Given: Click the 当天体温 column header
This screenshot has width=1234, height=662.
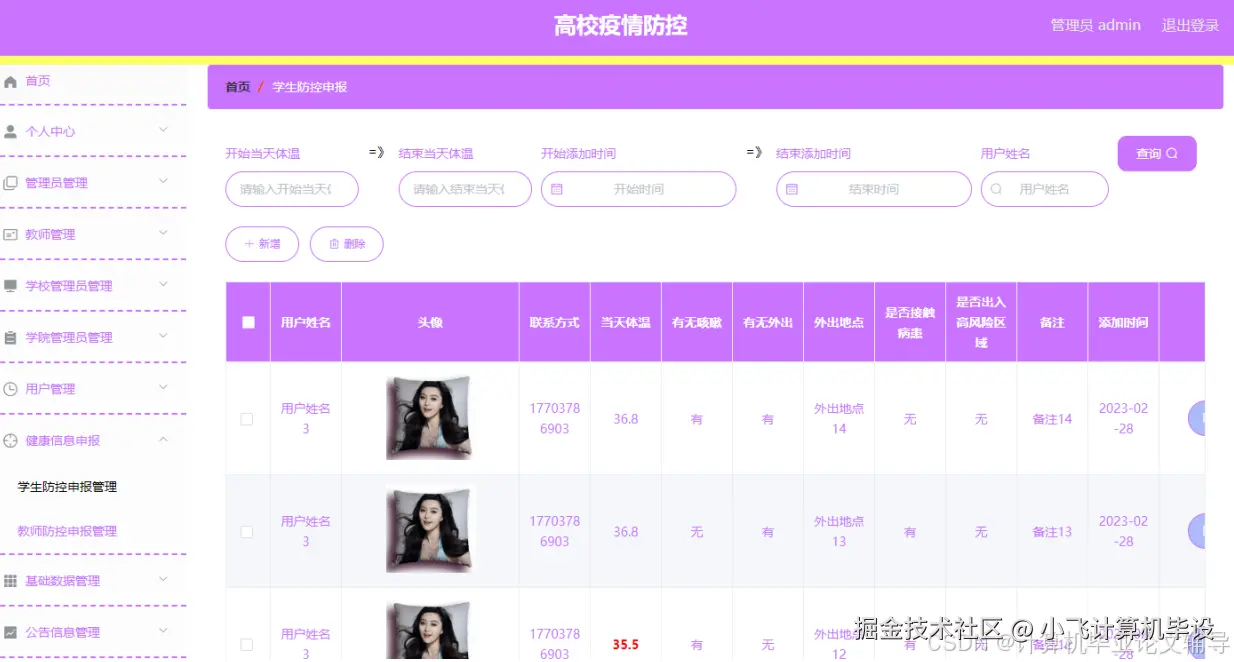Looking at the screenshot, I should click(626, 323).
